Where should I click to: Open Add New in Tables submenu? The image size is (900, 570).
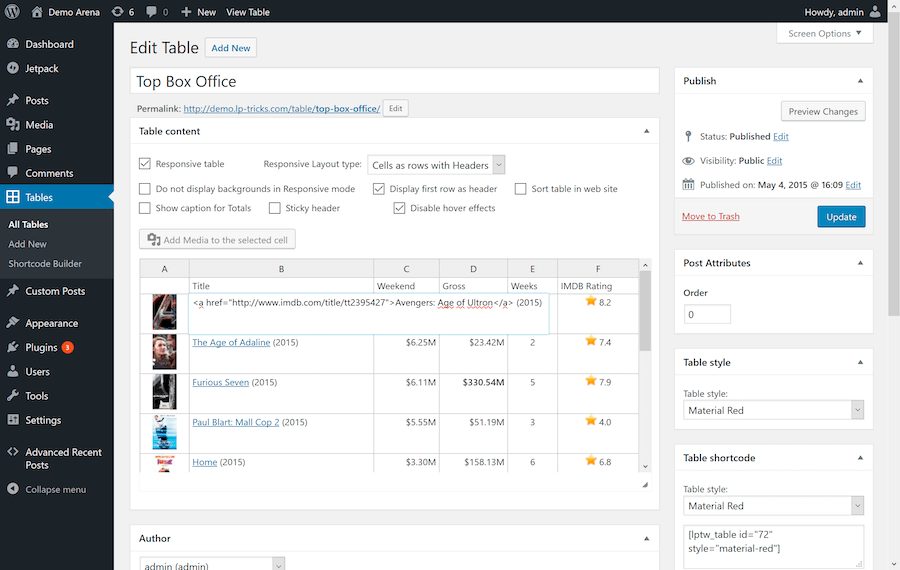point(28,244)
